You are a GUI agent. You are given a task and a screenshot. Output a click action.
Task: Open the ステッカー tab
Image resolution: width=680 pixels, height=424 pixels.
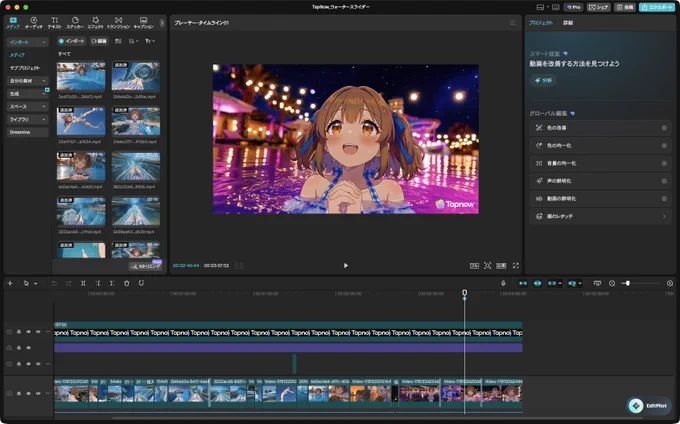(75, 23)
